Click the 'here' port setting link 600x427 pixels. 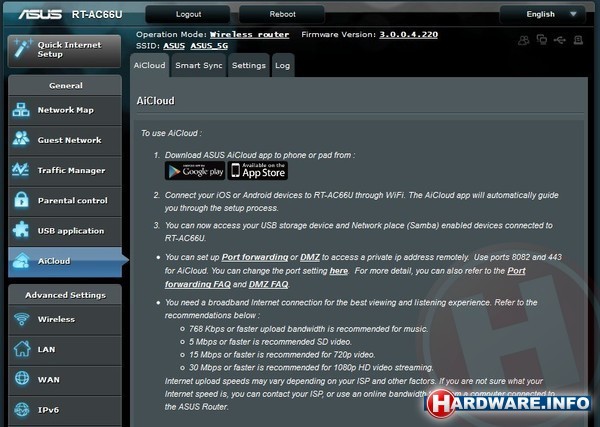coord(339,271)
